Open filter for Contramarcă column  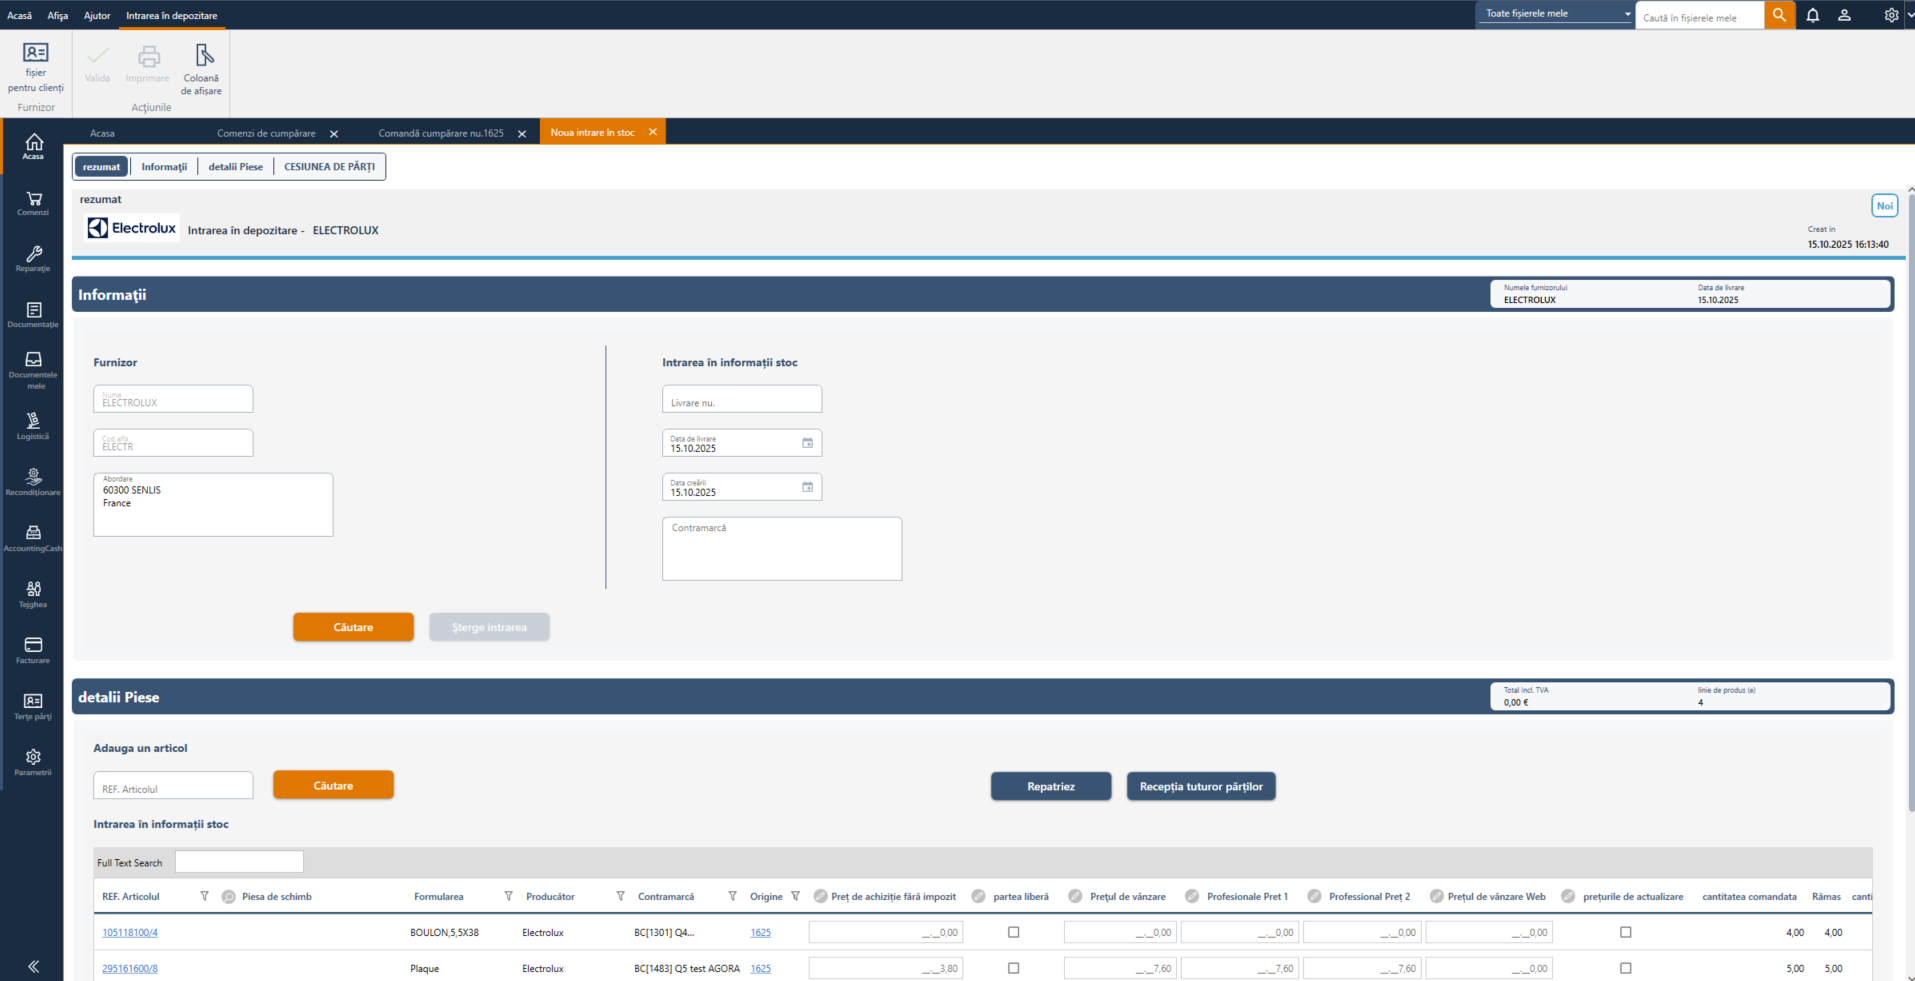coord(732,896)
